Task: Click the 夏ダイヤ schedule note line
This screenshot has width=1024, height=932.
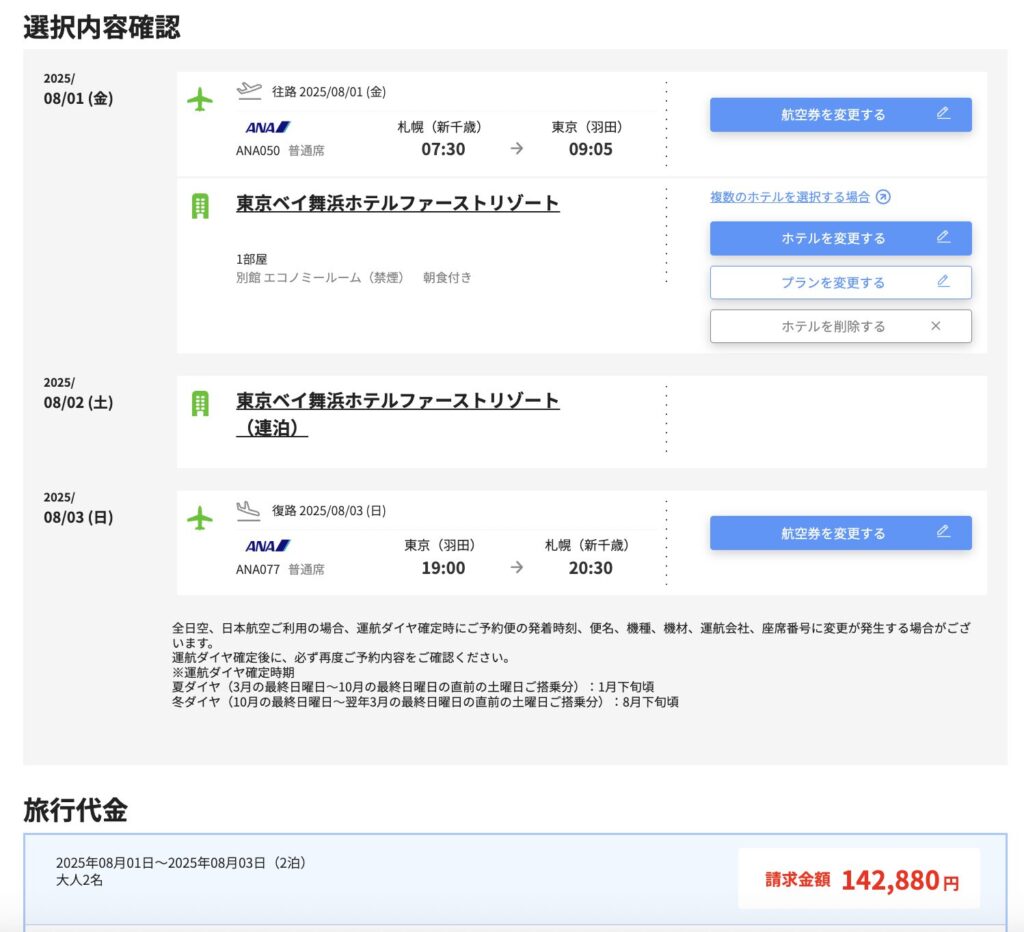Action: click(413, 687)
